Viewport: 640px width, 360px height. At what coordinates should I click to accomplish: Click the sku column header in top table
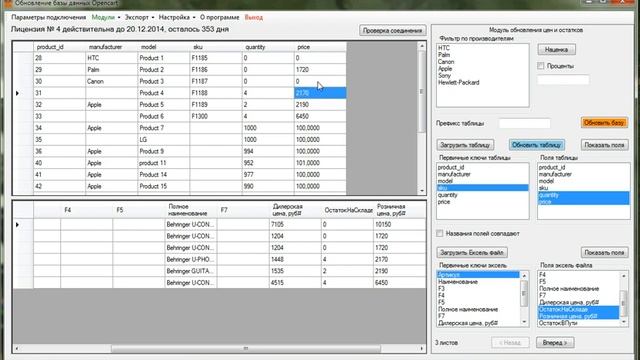216,47
